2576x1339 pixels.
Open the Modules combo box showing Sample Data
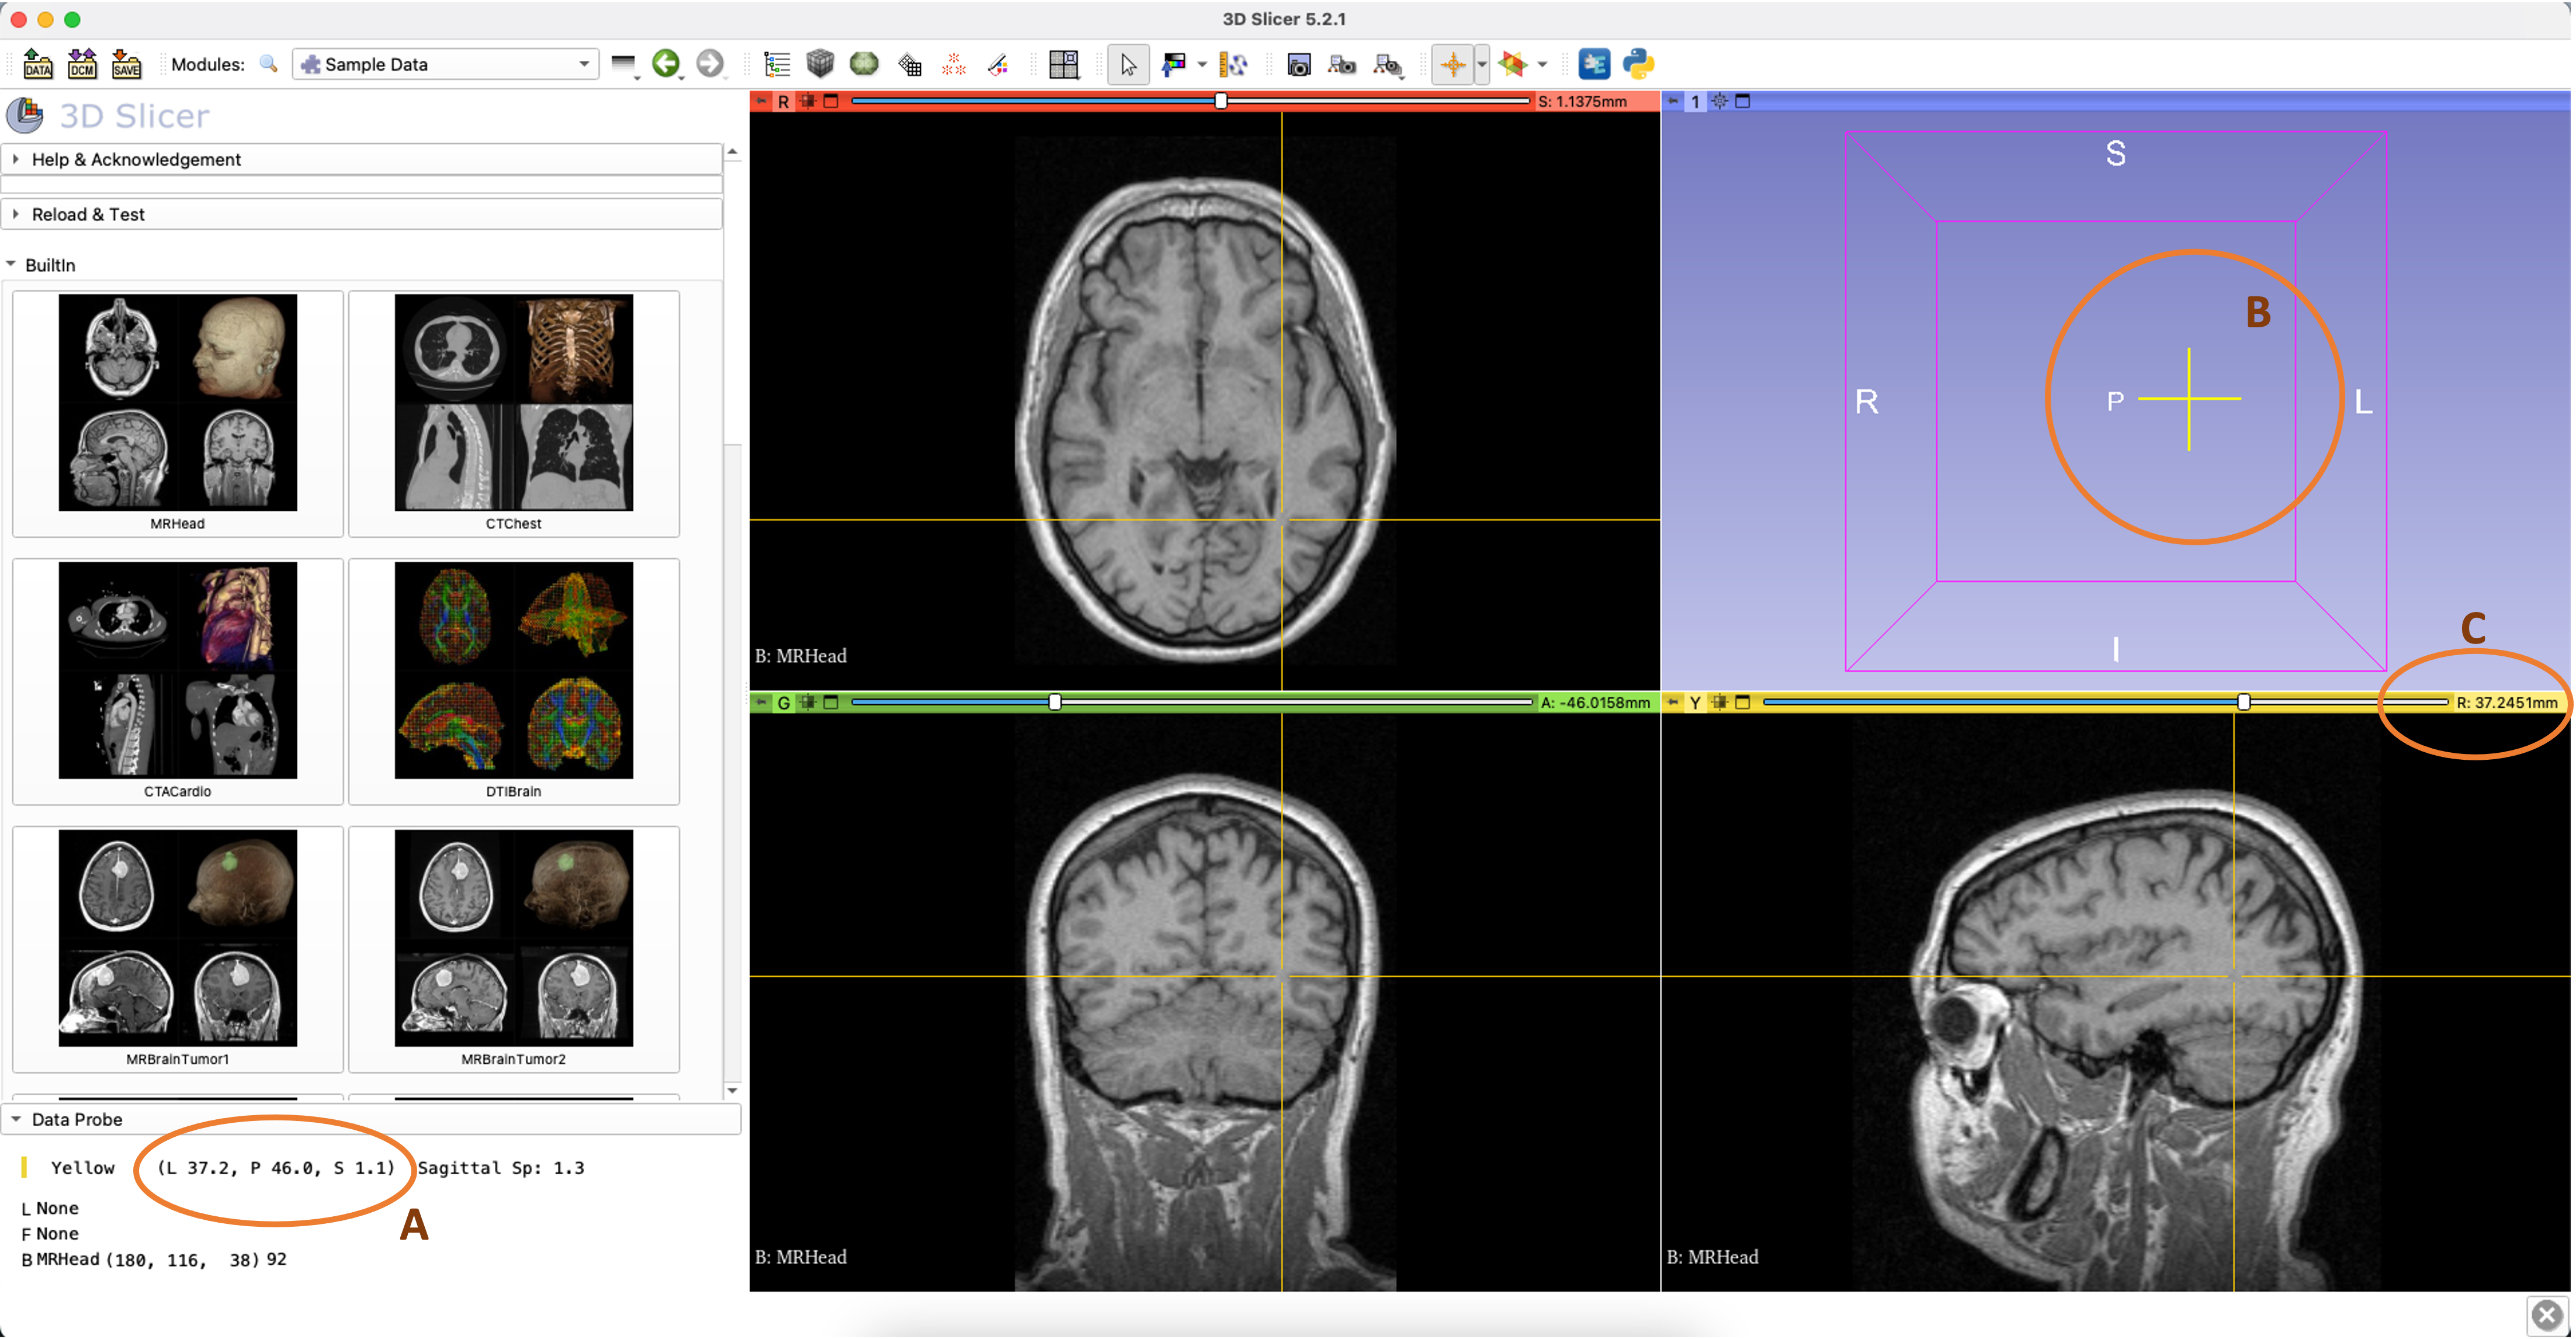click(446, 64)
